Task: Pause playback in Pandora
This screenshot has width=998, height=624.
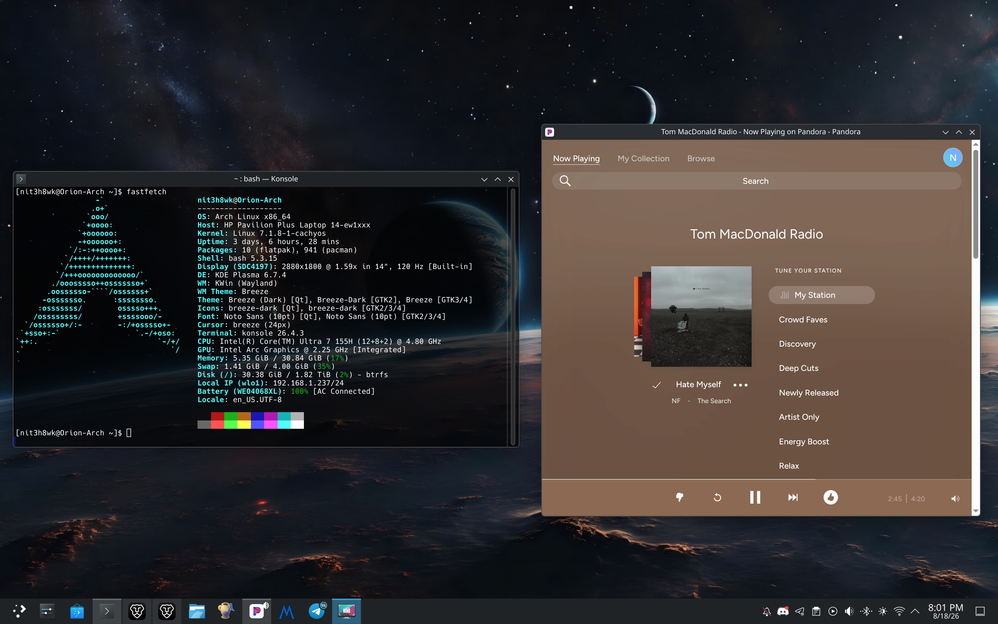Action: pos(755,497)
